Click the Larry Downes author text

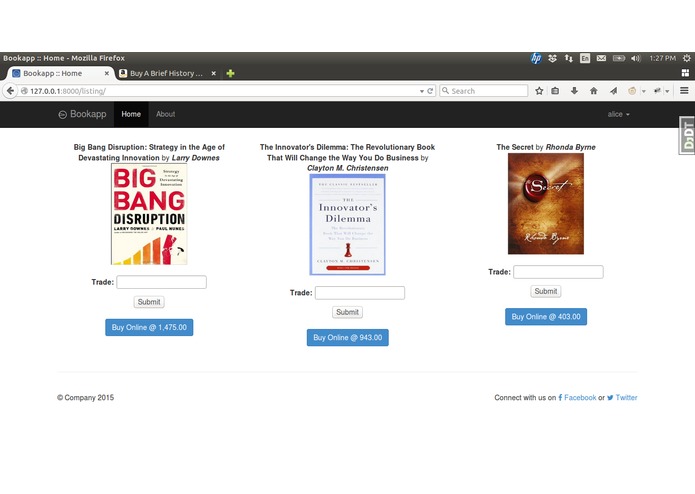coord(195,158)
